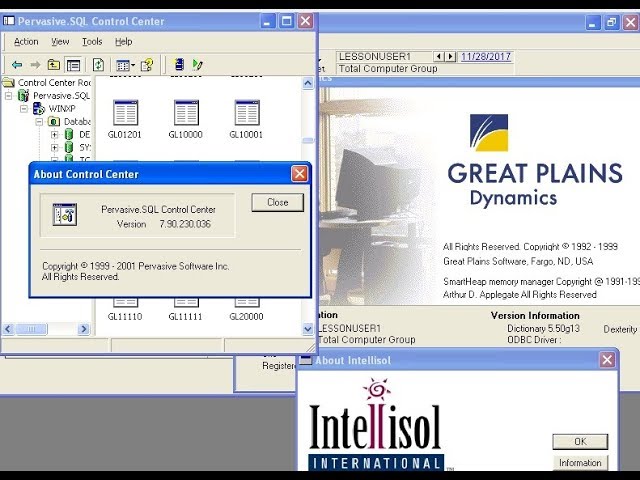Viewport: 640px width, 480px height.
Task: Click Version 7.90.230.036 text in About dialog
Action: (x=164, y=224)
